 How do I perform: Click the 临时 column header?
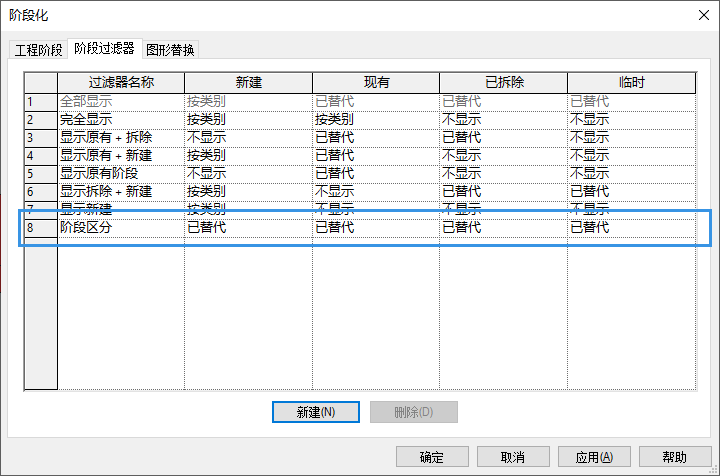point(632,83)
